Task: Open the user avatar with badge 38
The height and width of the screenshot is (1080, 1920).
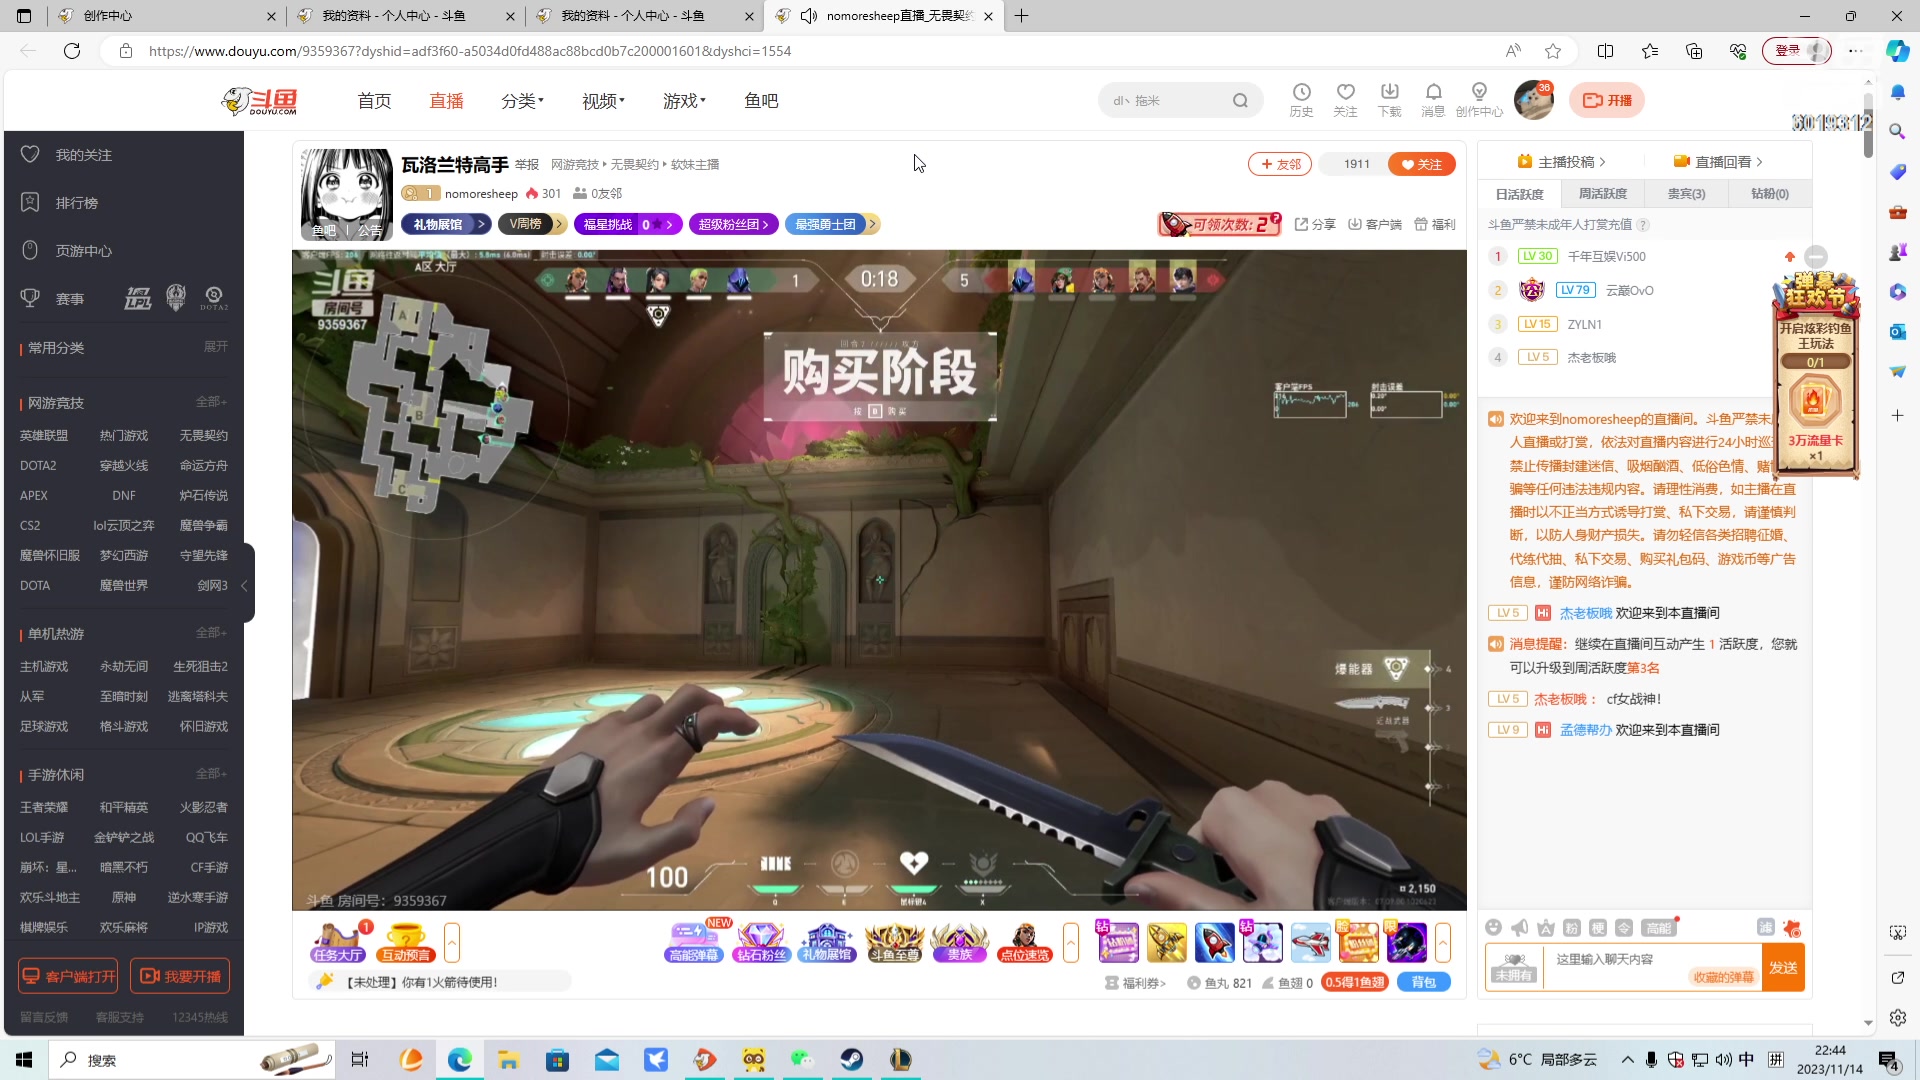Action: coord(1534,100)
